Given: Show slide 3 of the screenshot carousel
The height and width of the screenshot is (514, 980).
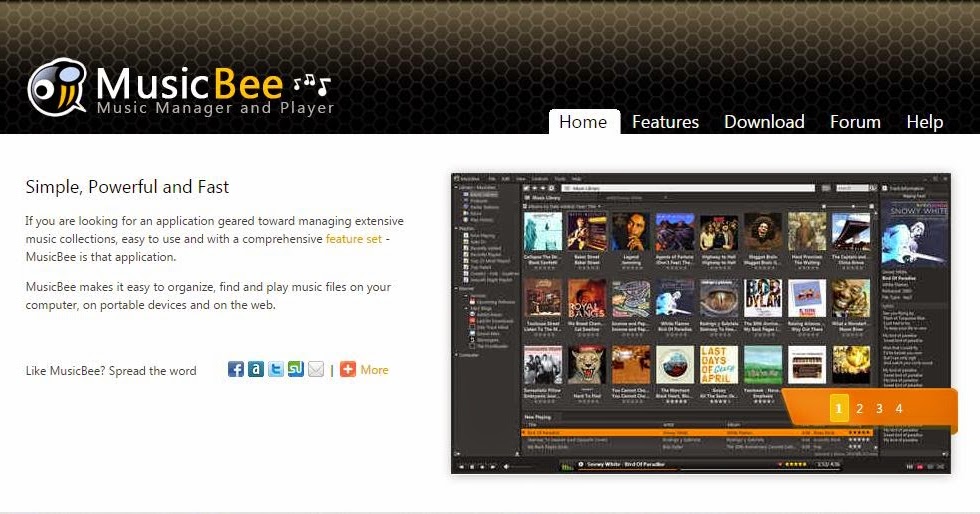Looking at the screenshot, I should pyautogui.click(x=879, y=409).
